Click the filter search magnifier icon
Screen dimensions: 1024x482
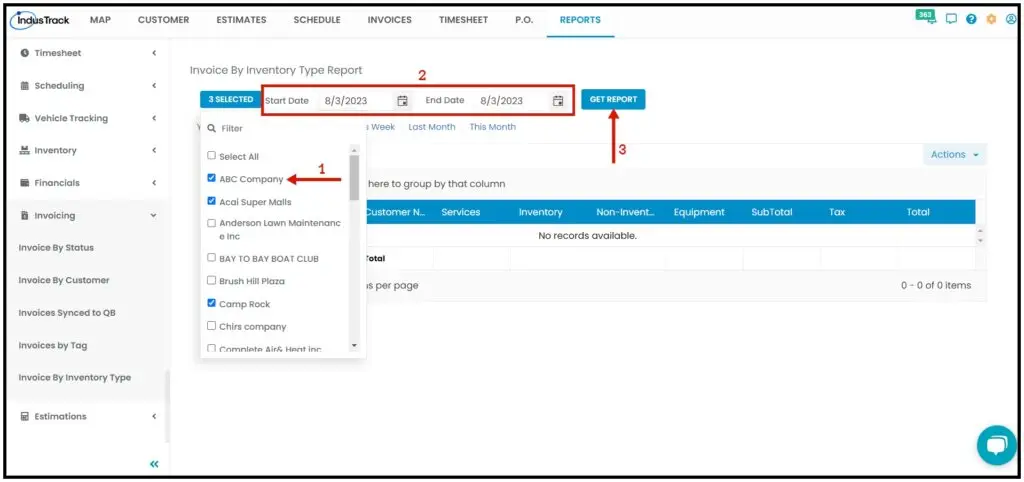pyautogui.click(x=212, y=129)
